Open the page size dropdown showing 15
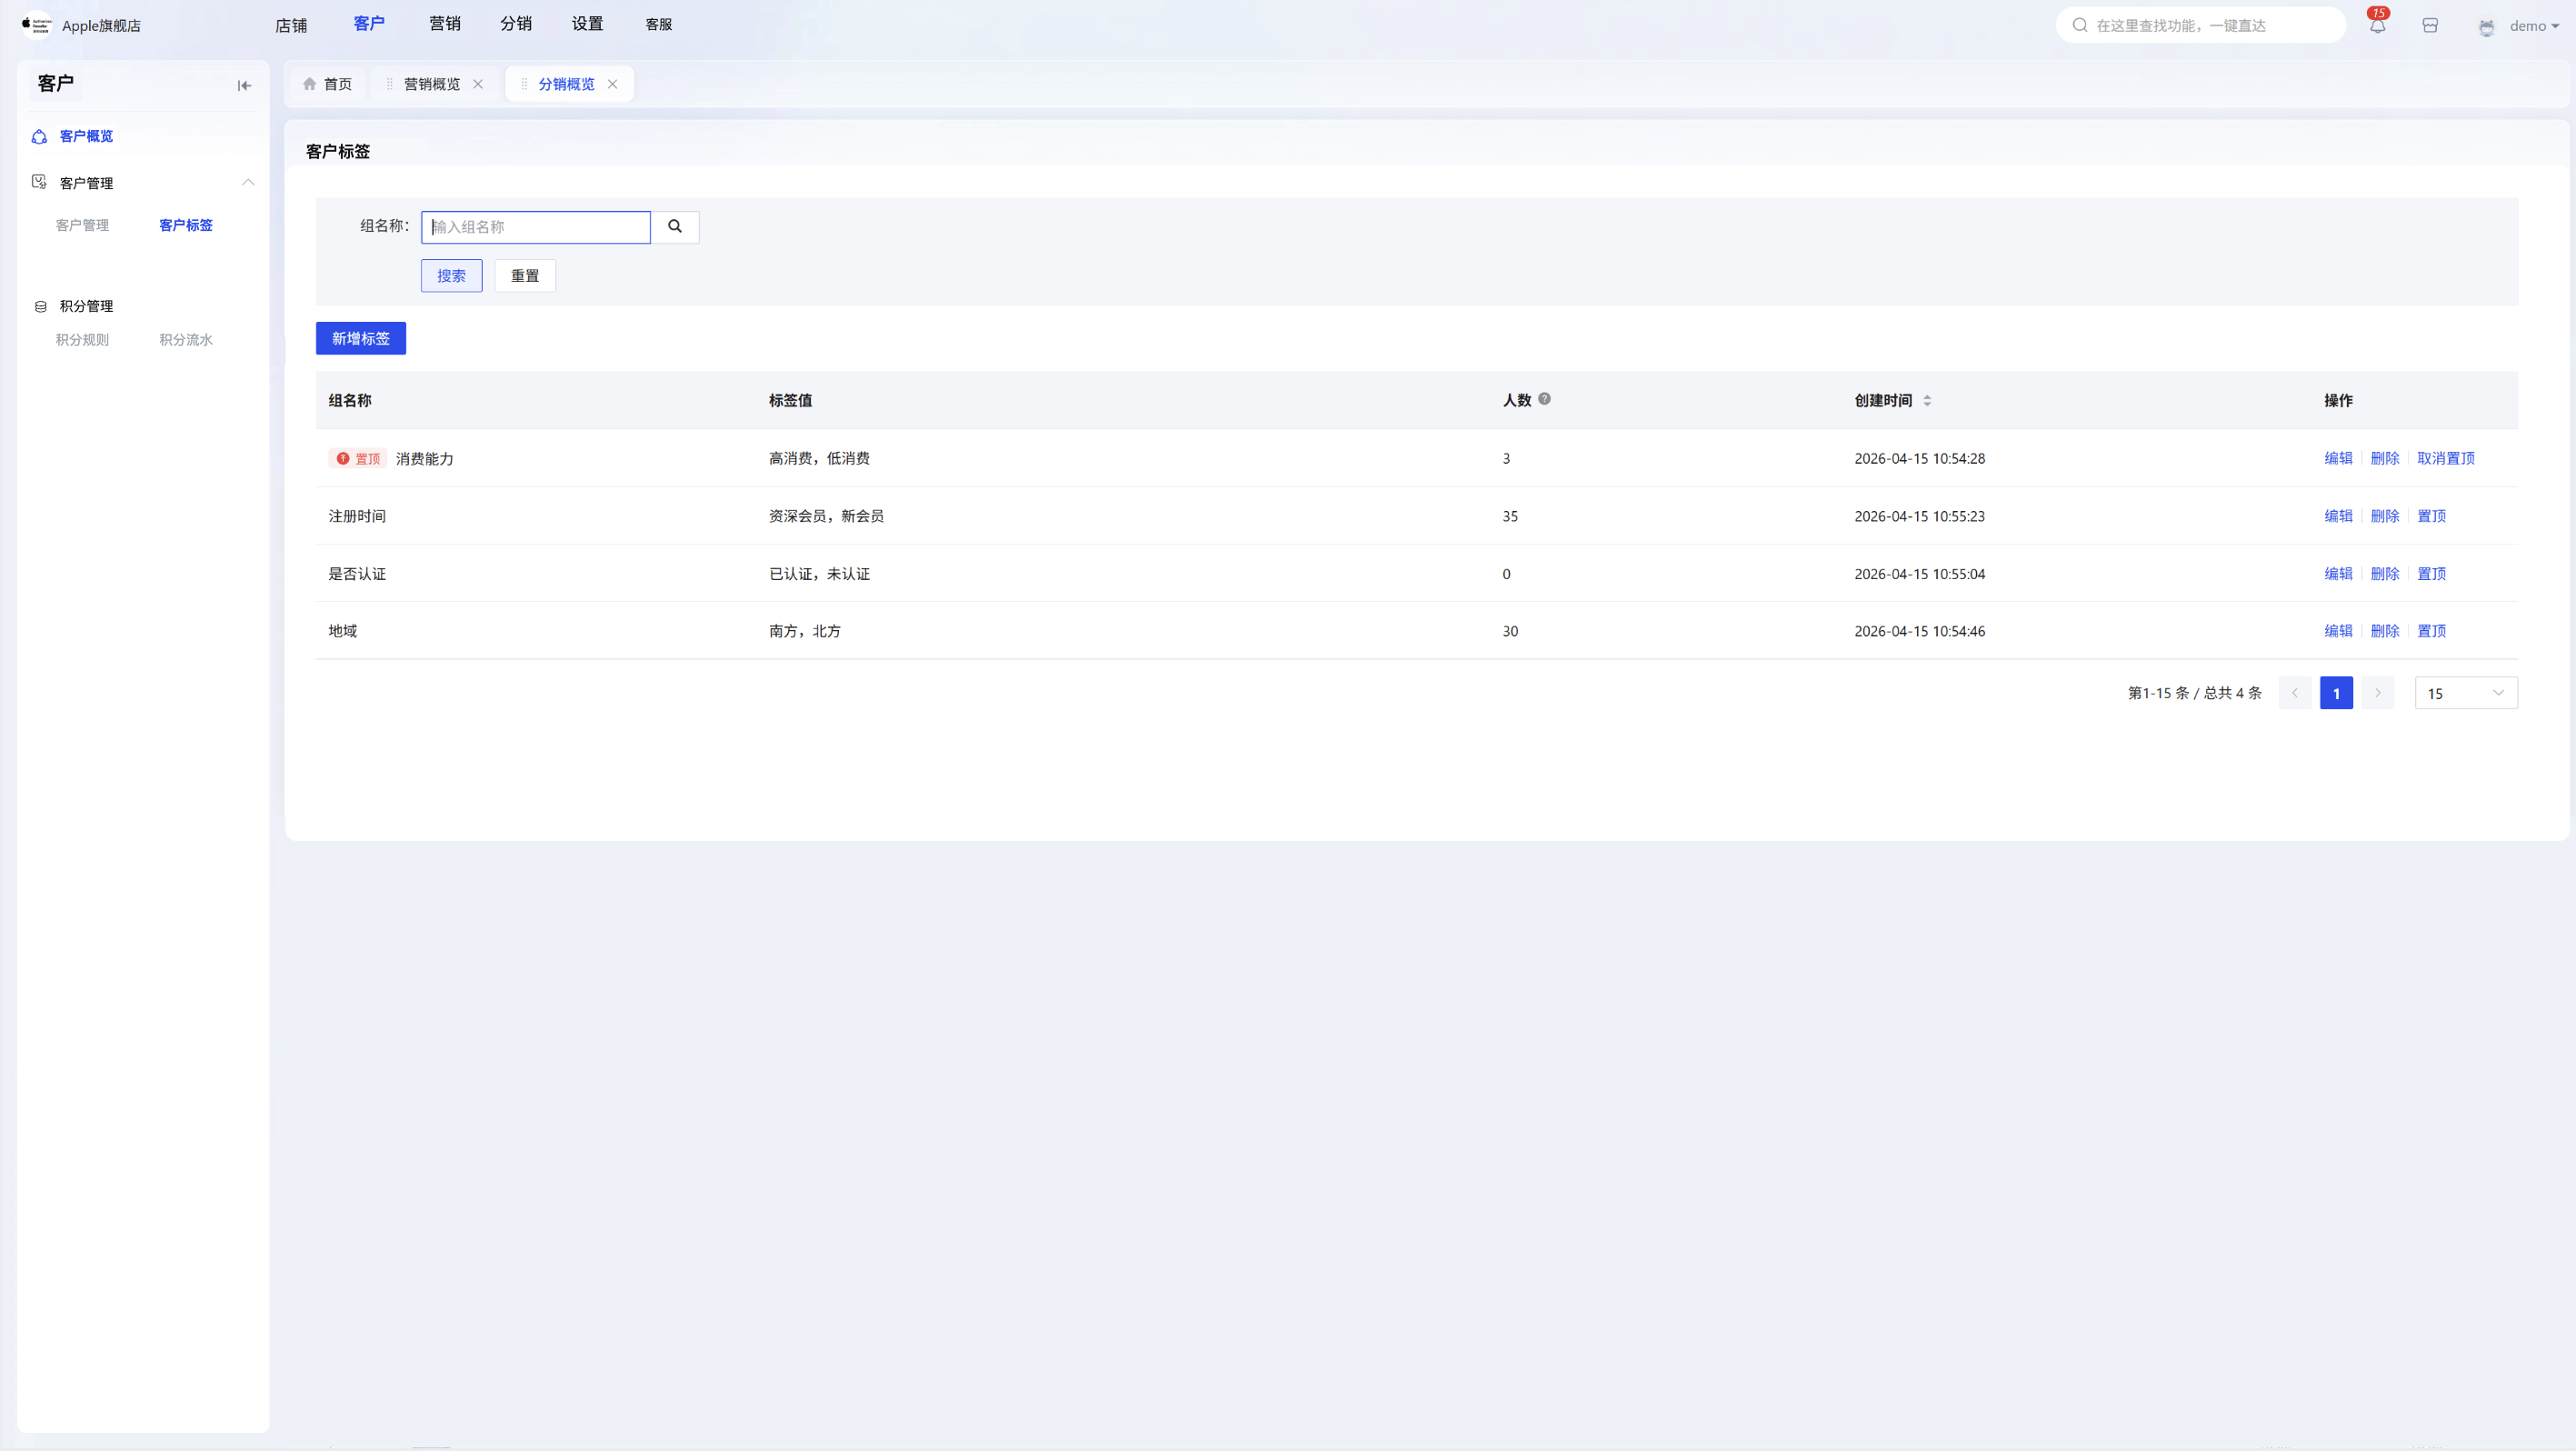 [2466, 693]
